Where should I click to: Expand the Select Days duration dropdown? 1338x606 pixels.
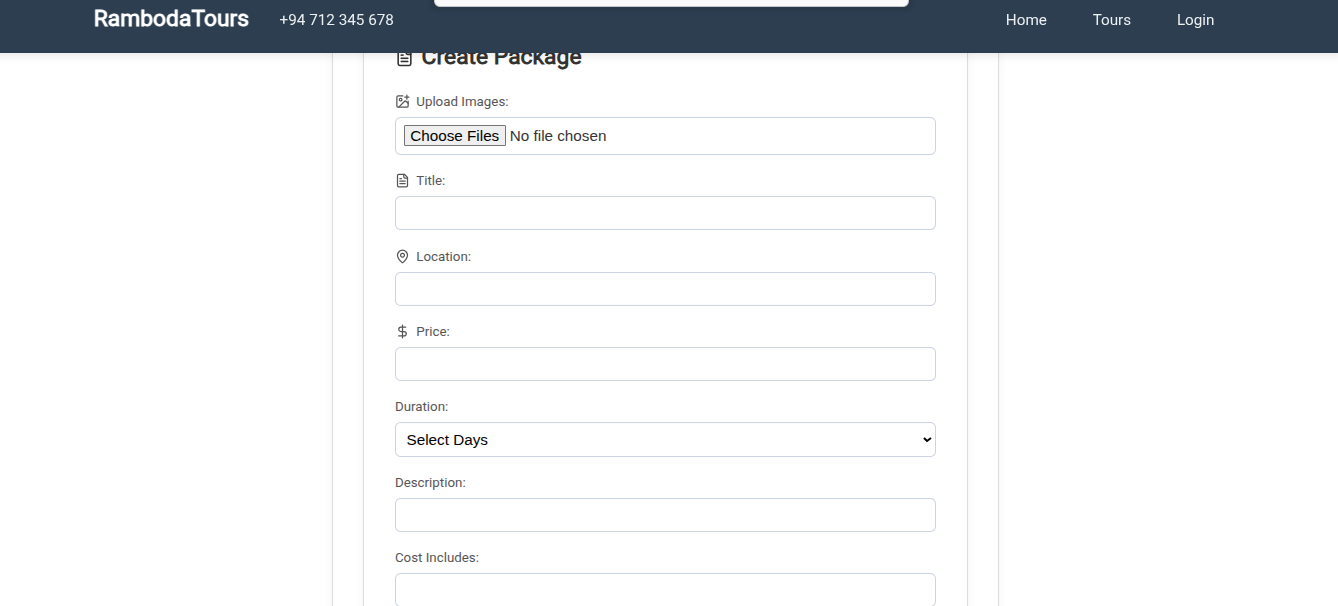[665, 440]
